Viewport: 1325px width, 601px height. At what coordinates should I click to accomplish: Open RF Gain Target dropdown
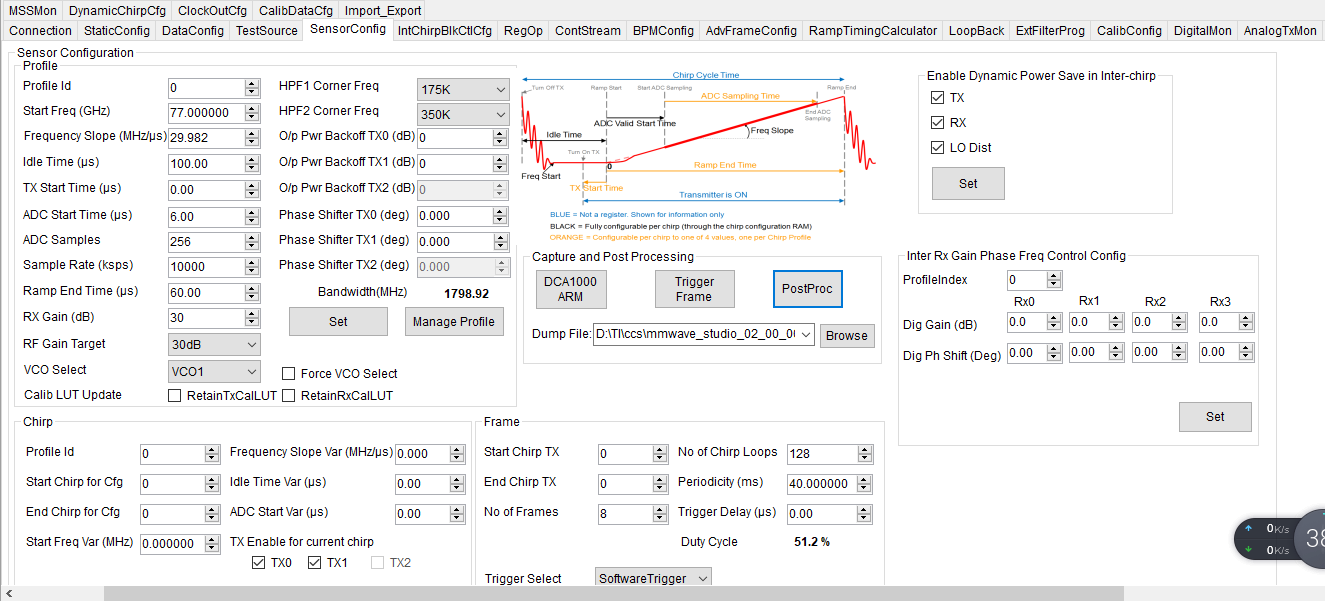(214, 344)
